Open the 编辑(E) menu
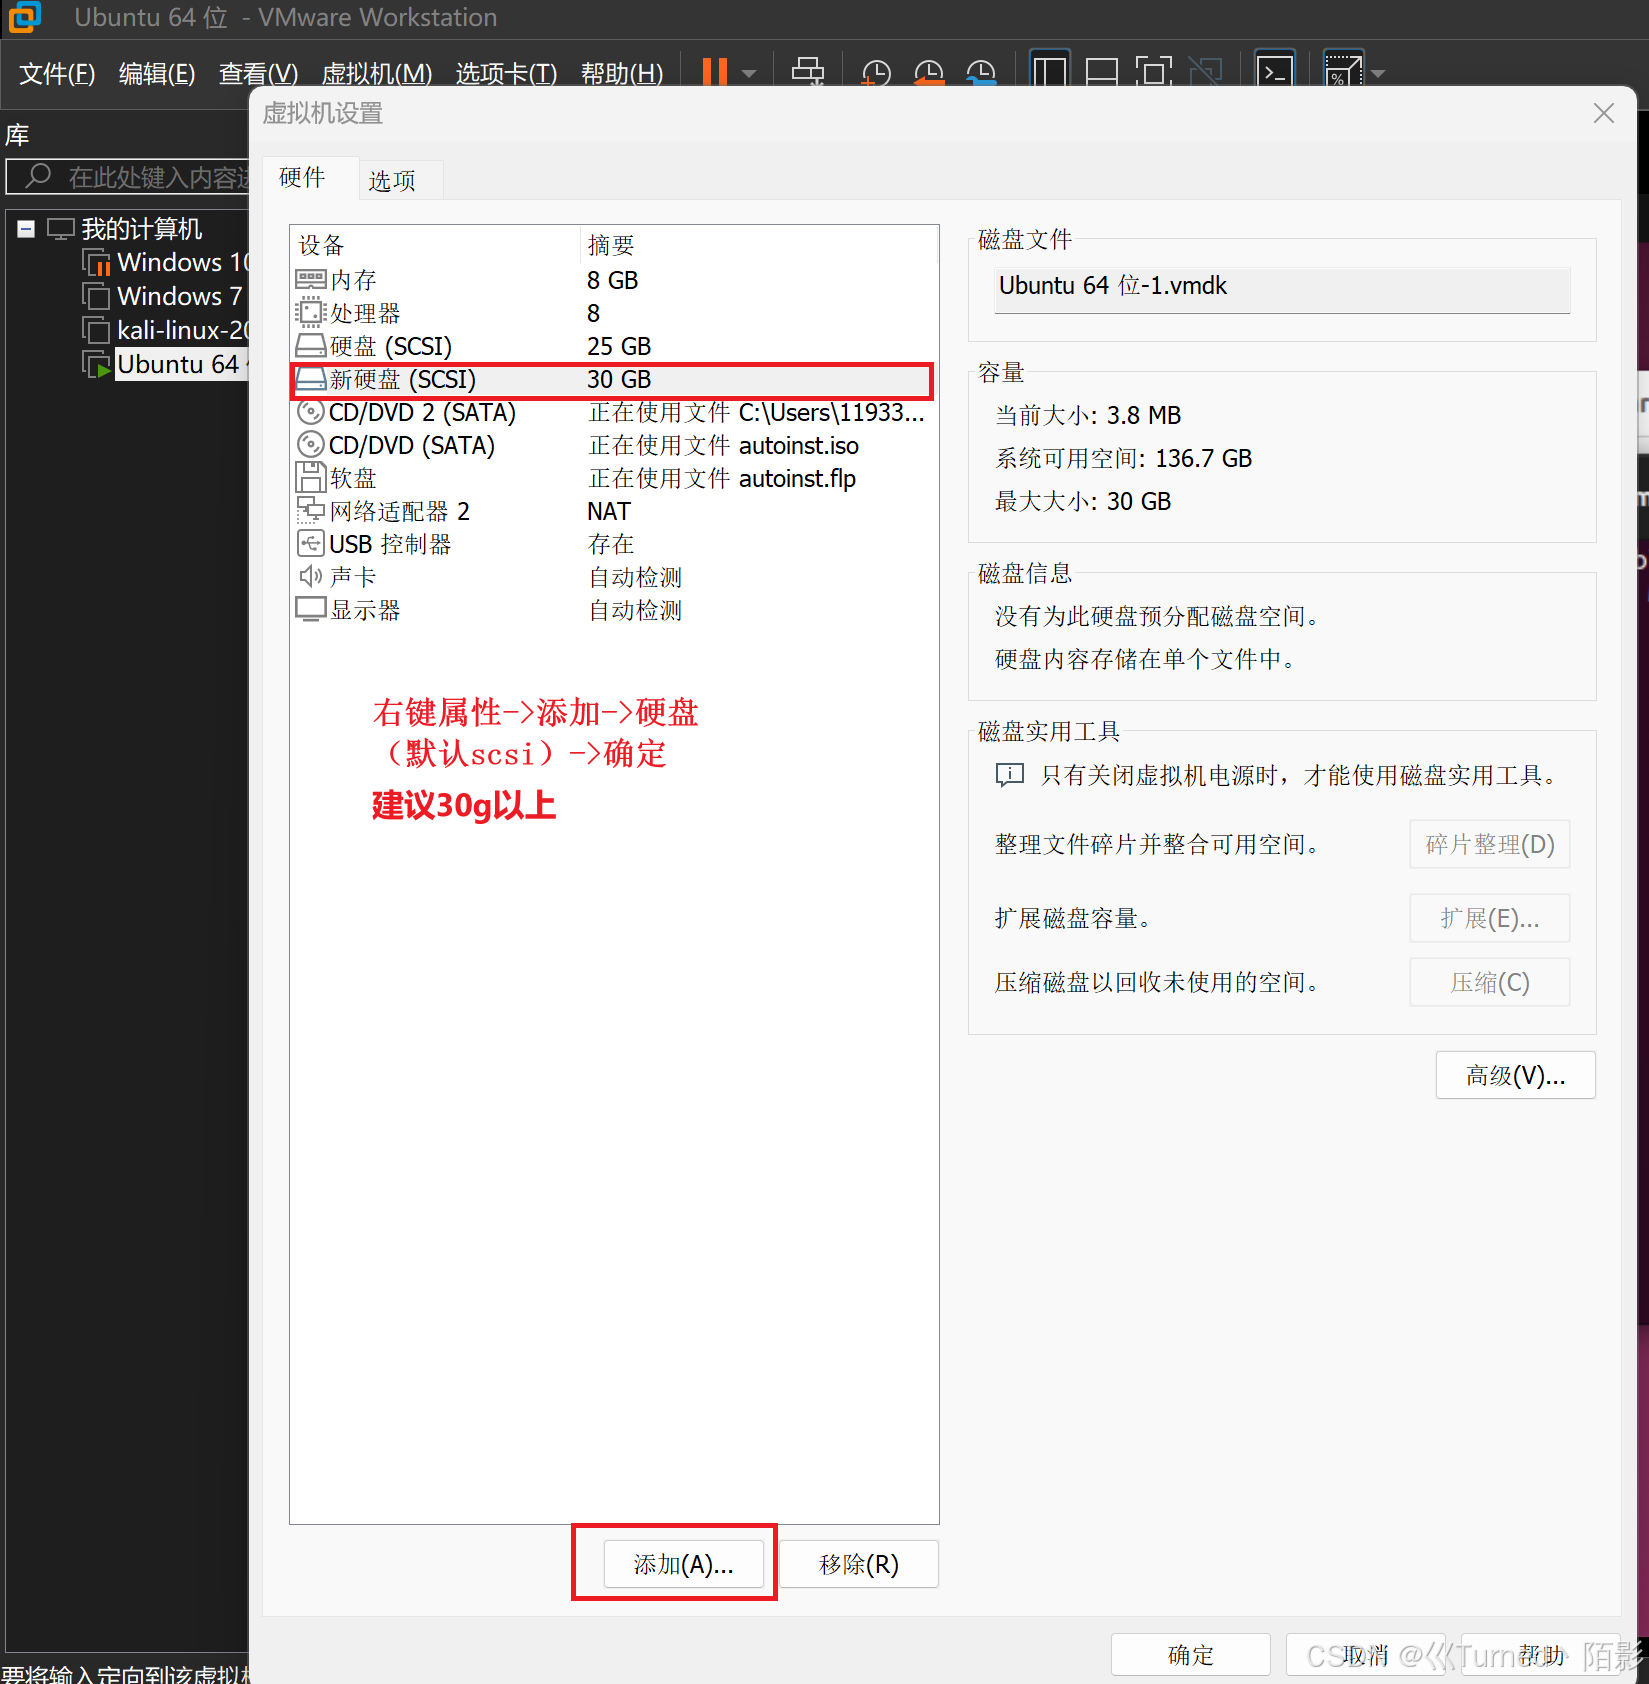The image size is (1649, 1684). click(x=157, y=73)
